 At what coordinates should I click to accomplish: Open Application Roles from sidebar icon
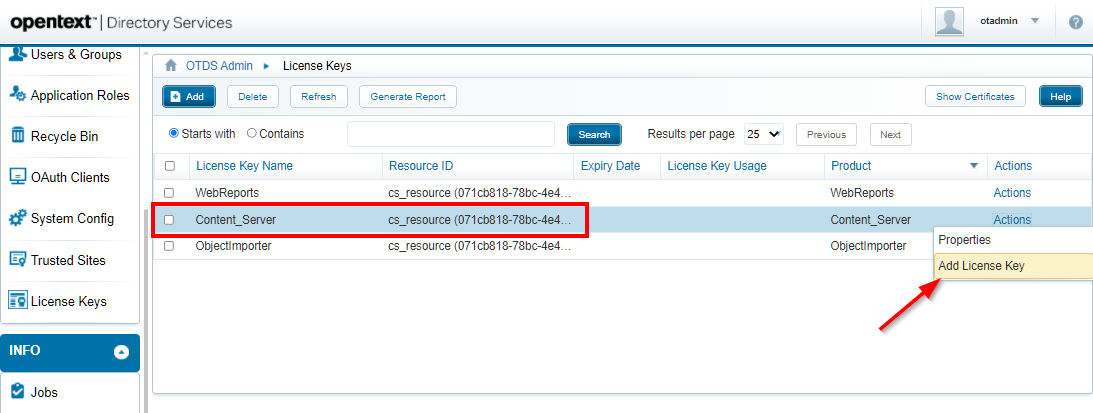[x=17, y=95]
